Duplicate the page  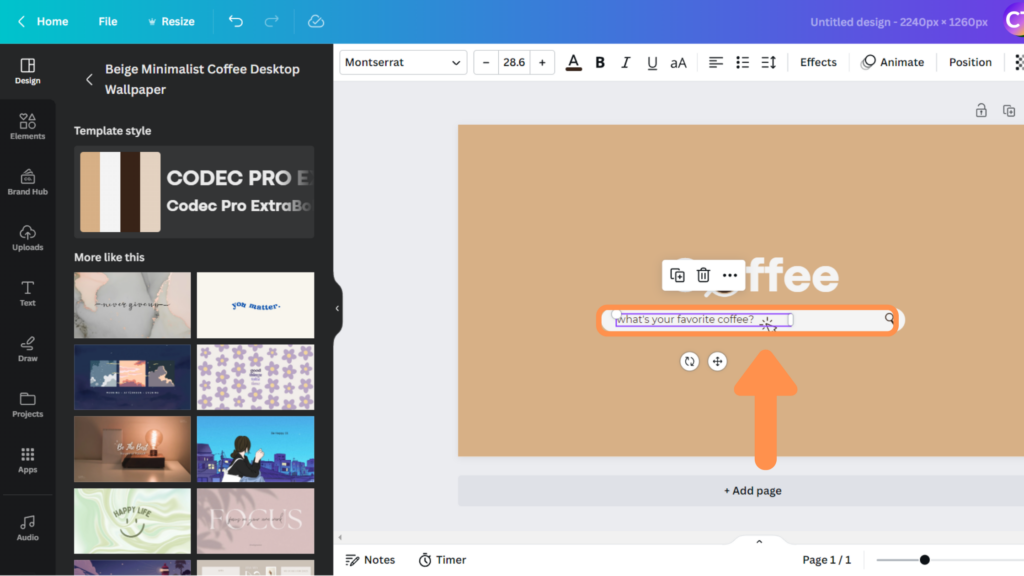(1009, 110)
